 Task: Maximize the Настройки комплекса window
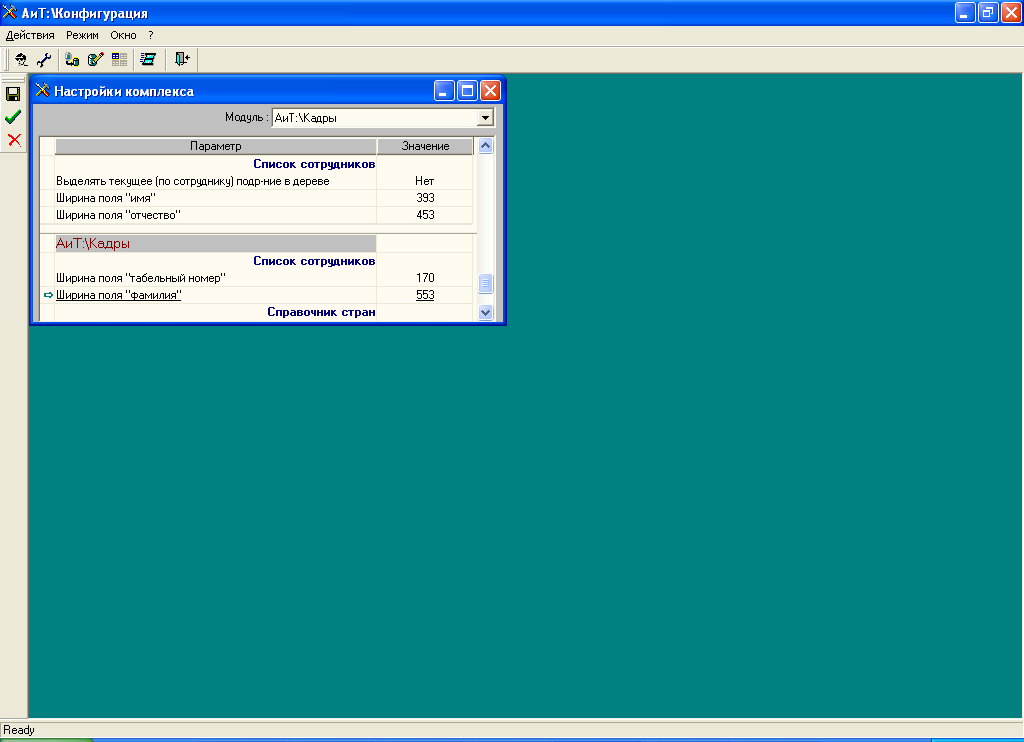[468, 91]
